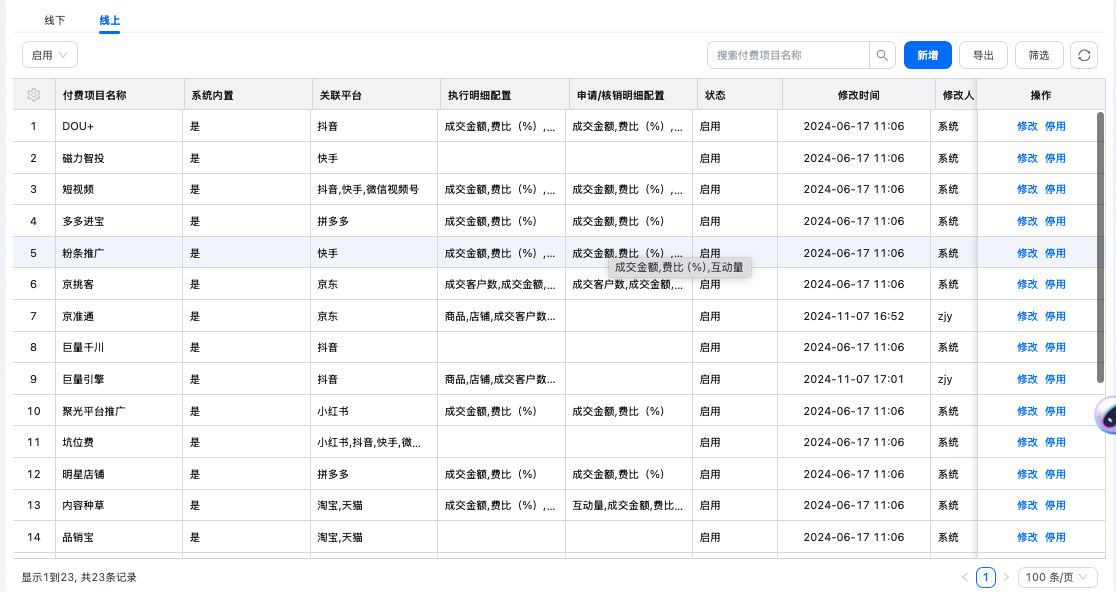Click the vertical table scrollbar

(1101, 250)
